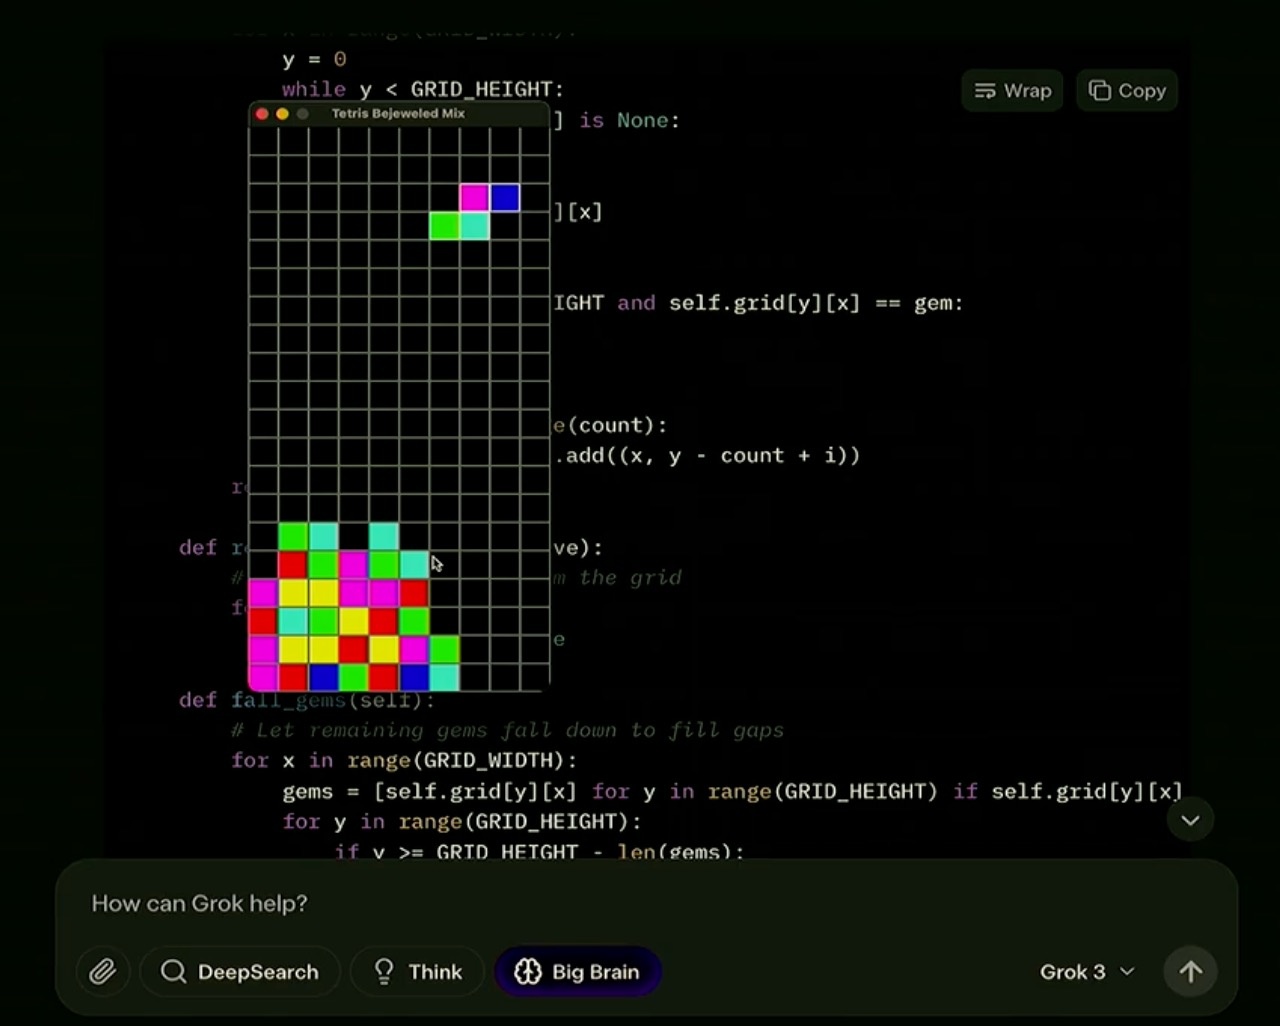1280x1026 pixels.
Task: Close the Tetris Bejeweled Mix window
Action: pyautogui.click(x=262, y=114)
